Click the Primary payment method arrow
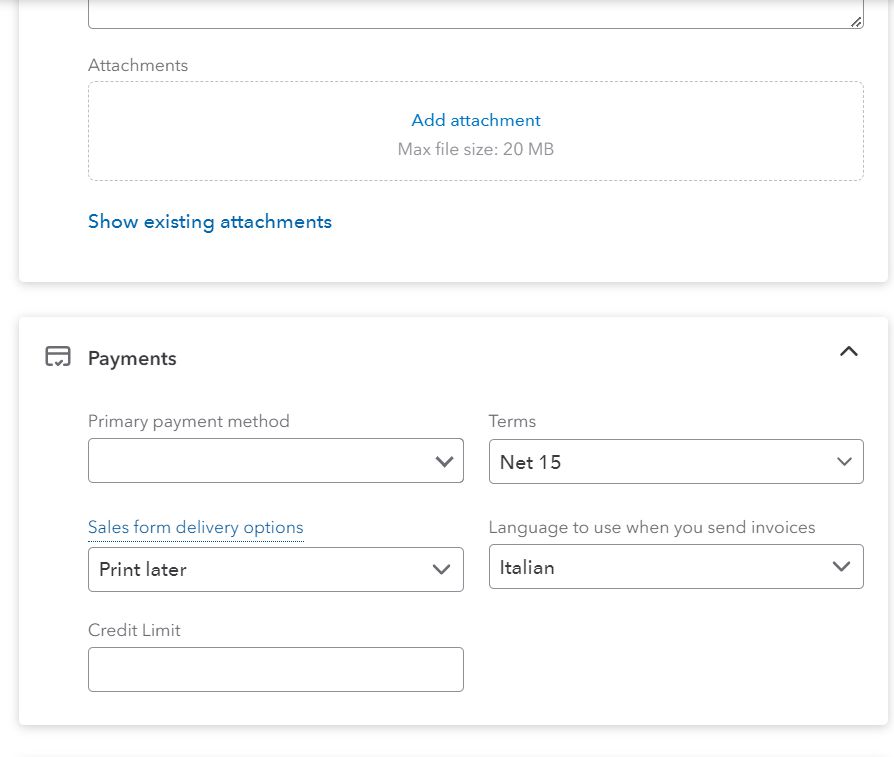894x757 pixels. 444,461
